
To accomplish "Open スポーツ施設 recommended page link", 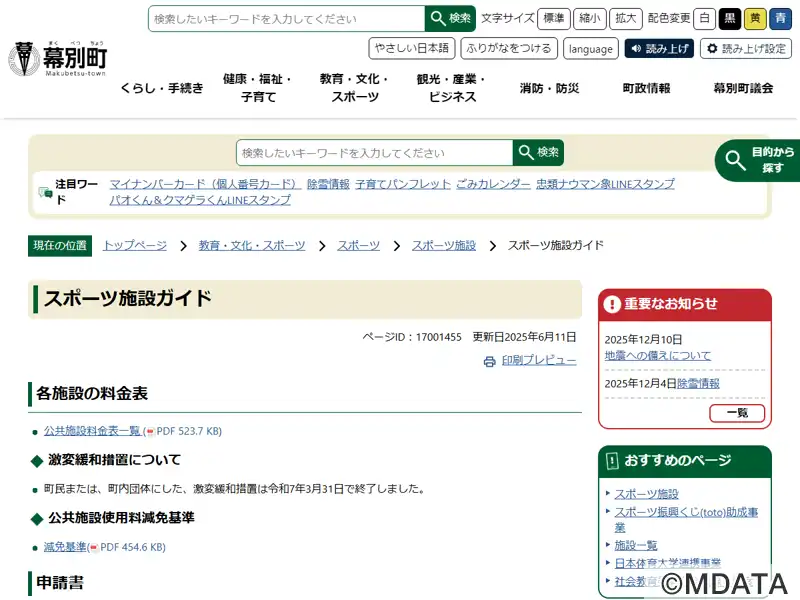I will coord(646,494).
